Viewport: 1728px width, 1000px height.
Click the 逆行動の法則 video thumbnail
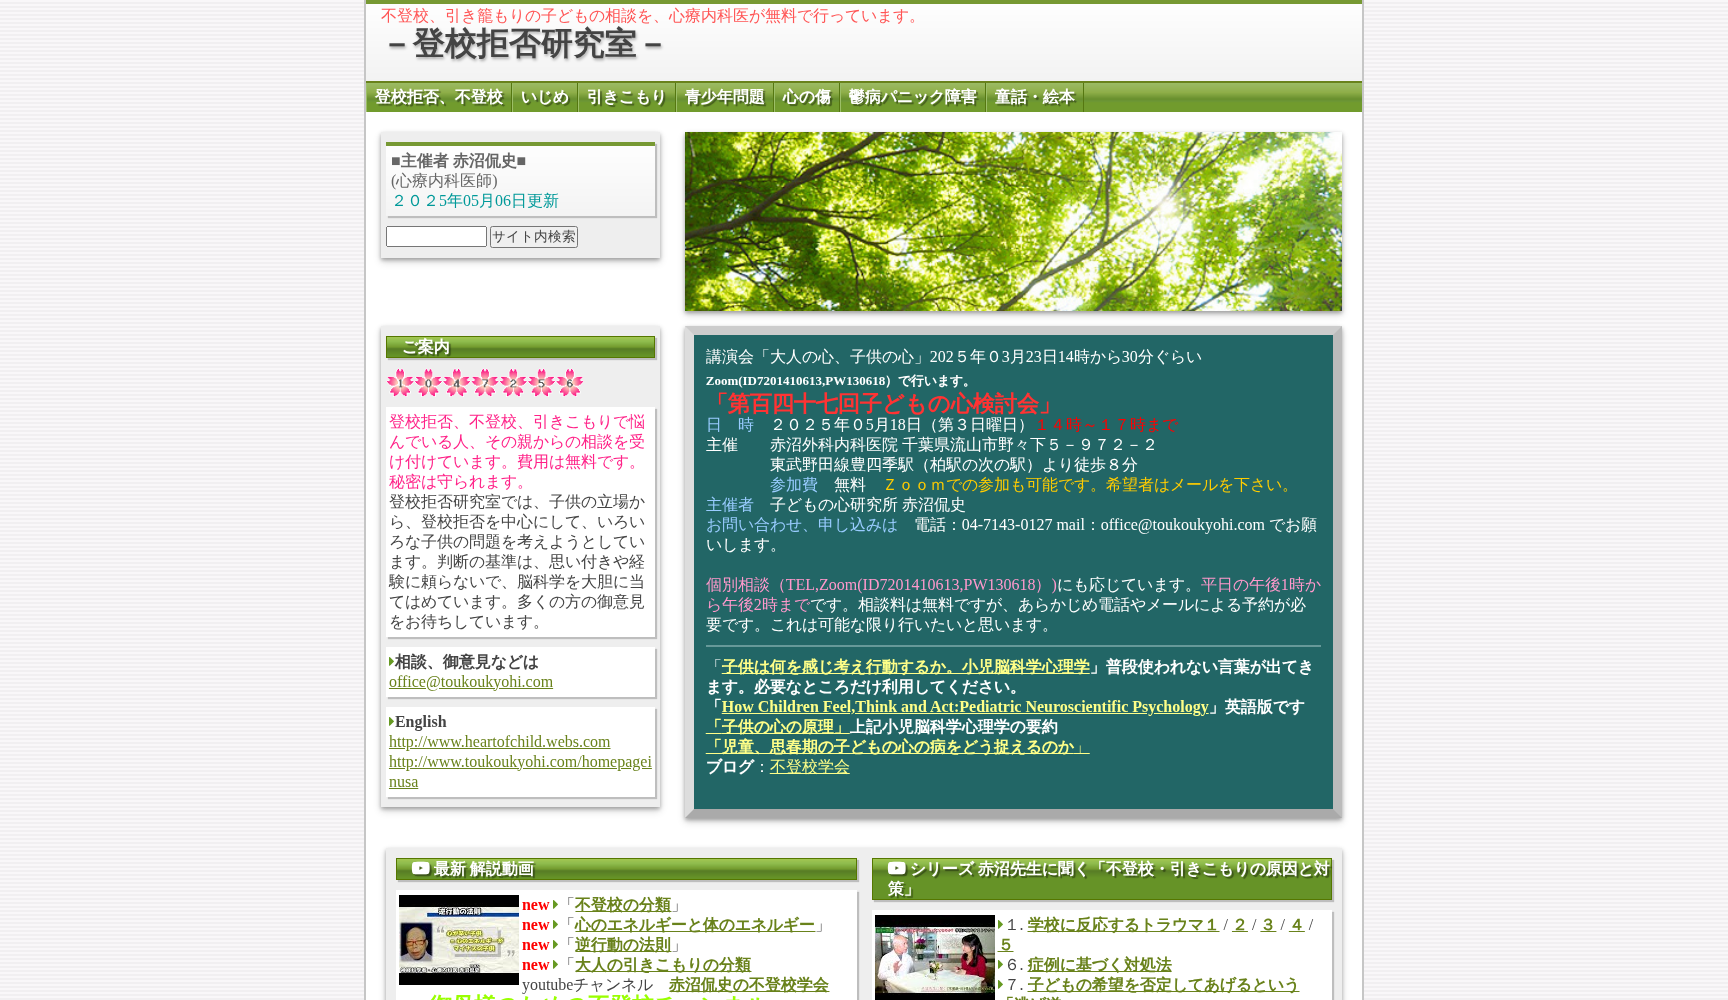point(459,940)
